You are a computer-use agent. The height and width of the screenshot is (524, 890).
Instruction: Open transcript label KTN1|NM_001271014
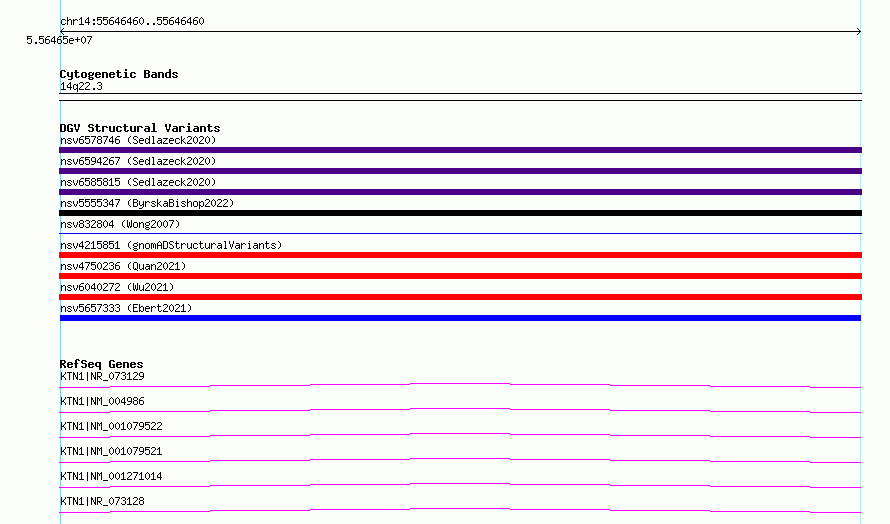coord(111,476)
